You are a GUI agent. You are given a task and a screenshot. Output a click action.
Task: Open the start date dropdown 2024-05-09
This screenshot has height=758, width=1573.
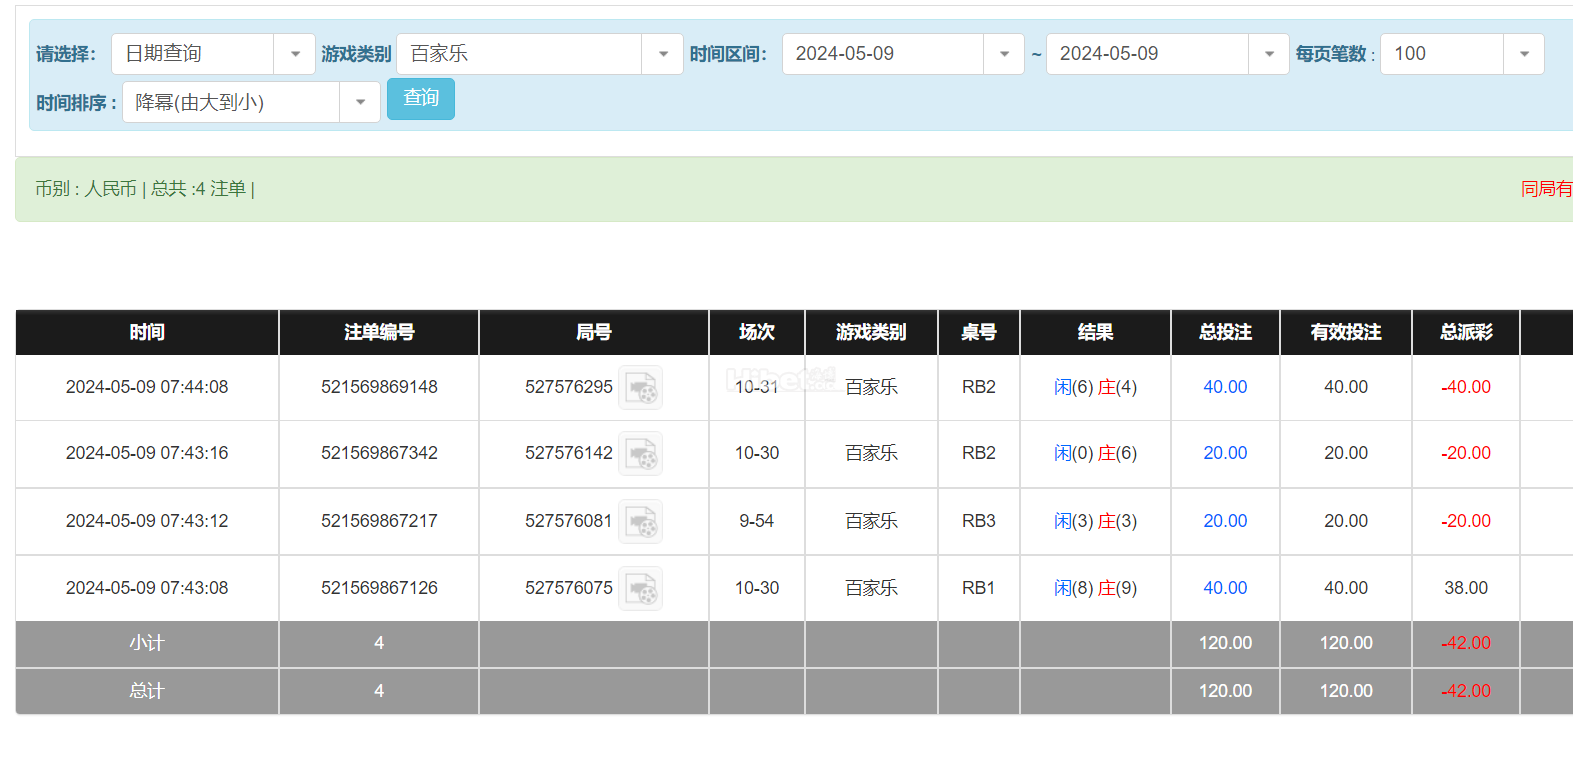point(903,54)
